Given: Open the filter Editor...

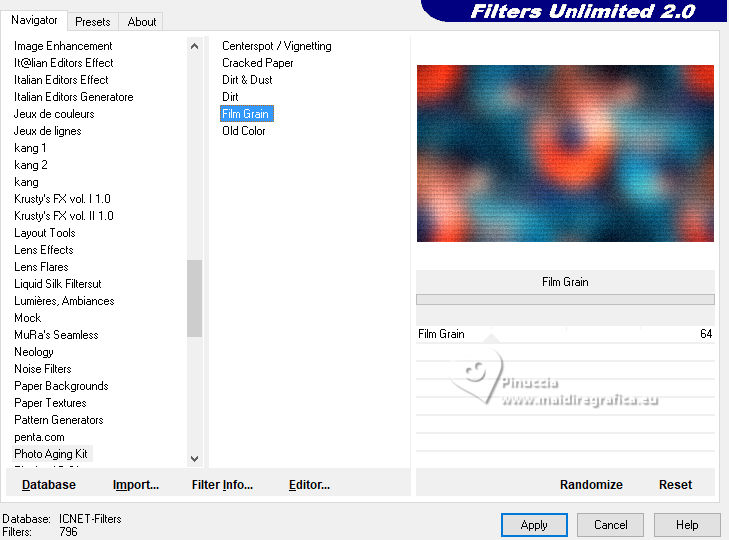Looking at the screenshot, I should pyautogui.click(x=309, y=485).
